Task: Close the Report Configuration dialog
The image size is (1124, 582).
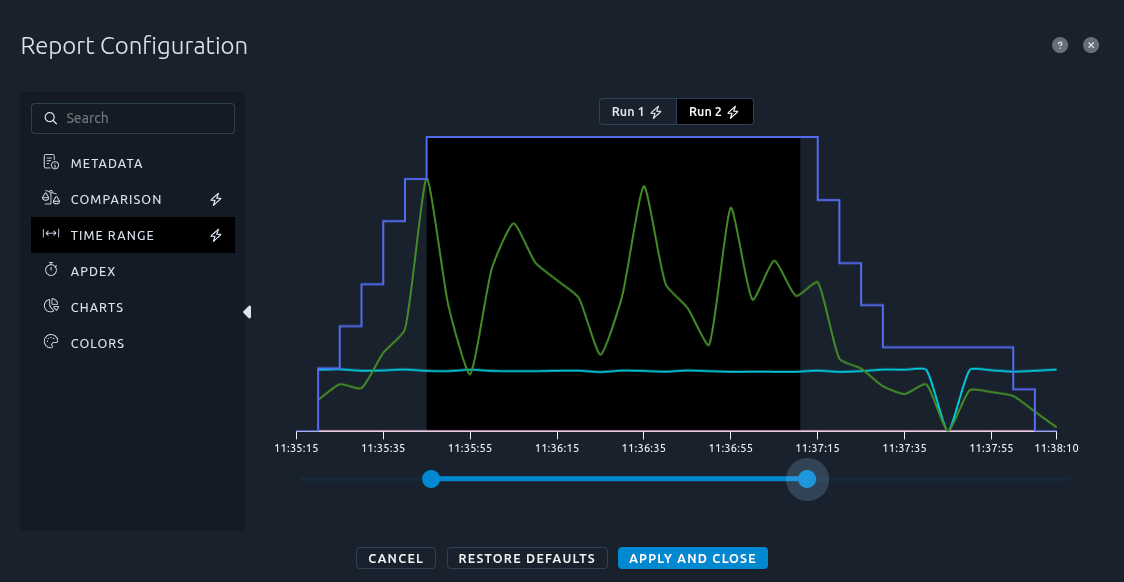Action: (1091, 45)
